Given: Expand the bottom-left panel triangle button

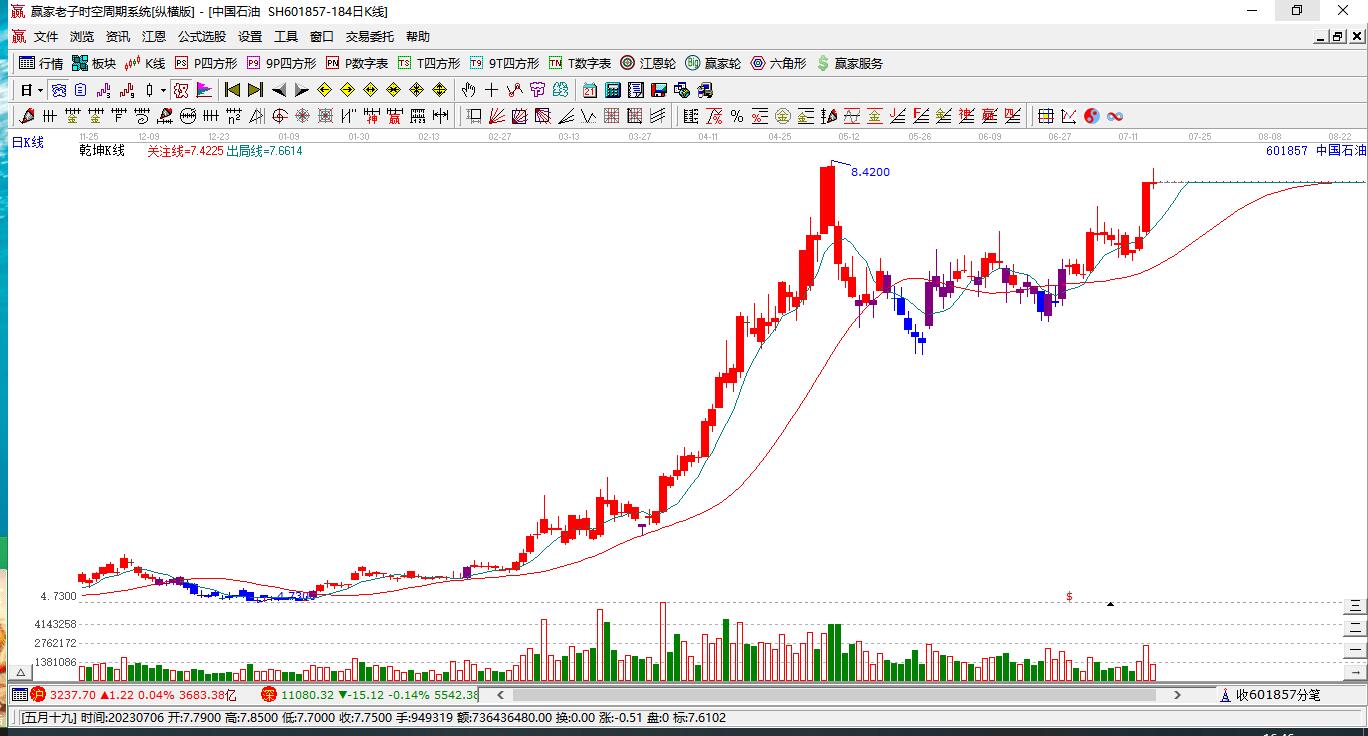Looking at the screenshot, I should coord(18,672).
